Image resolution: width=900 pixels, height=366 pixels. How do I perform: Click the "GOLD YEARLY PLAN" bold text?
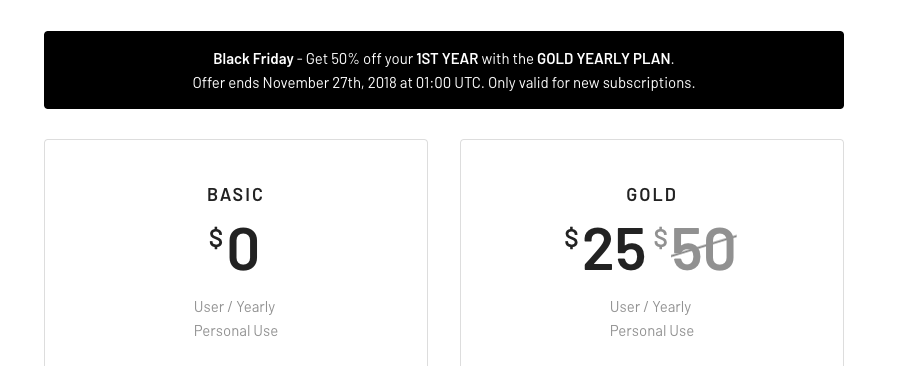tap(603, 59)
